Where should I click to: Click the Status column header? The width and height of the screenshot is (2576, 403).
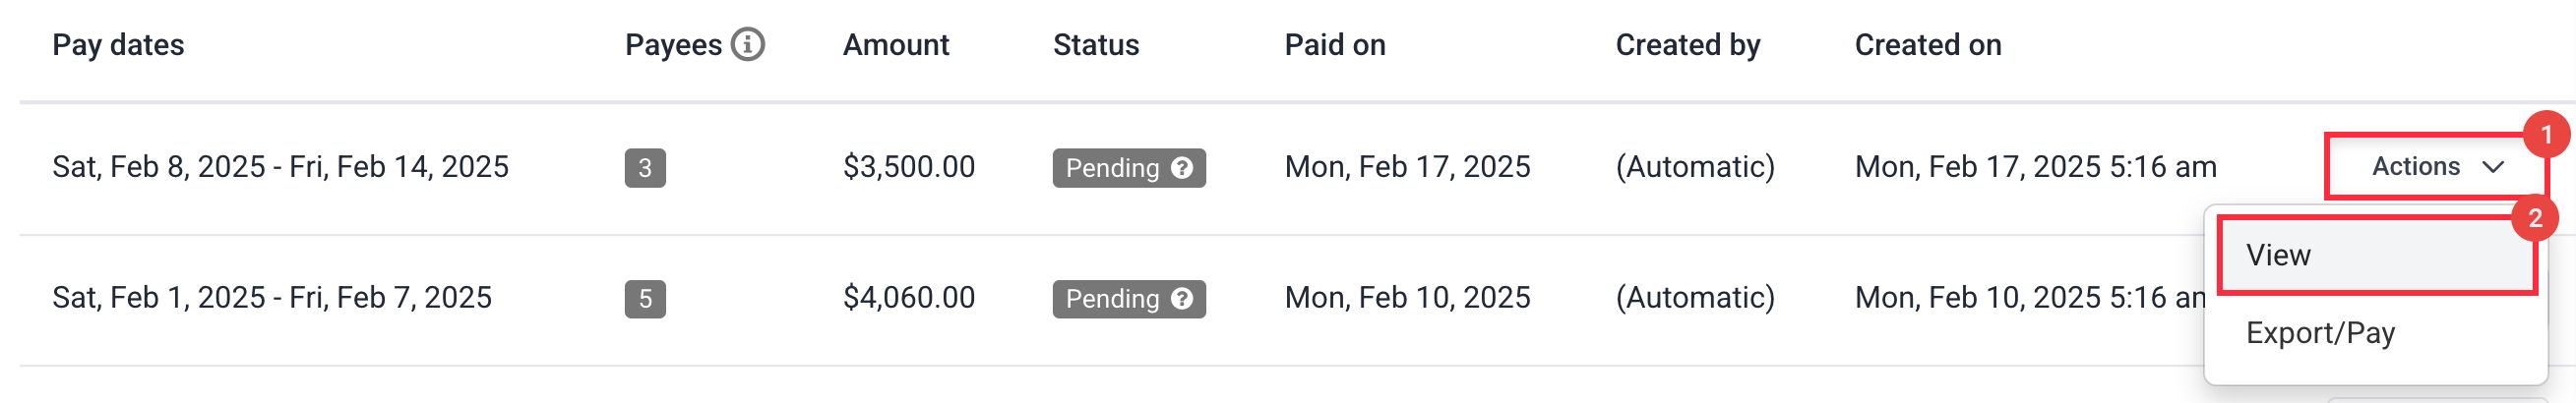point(1096,45)
